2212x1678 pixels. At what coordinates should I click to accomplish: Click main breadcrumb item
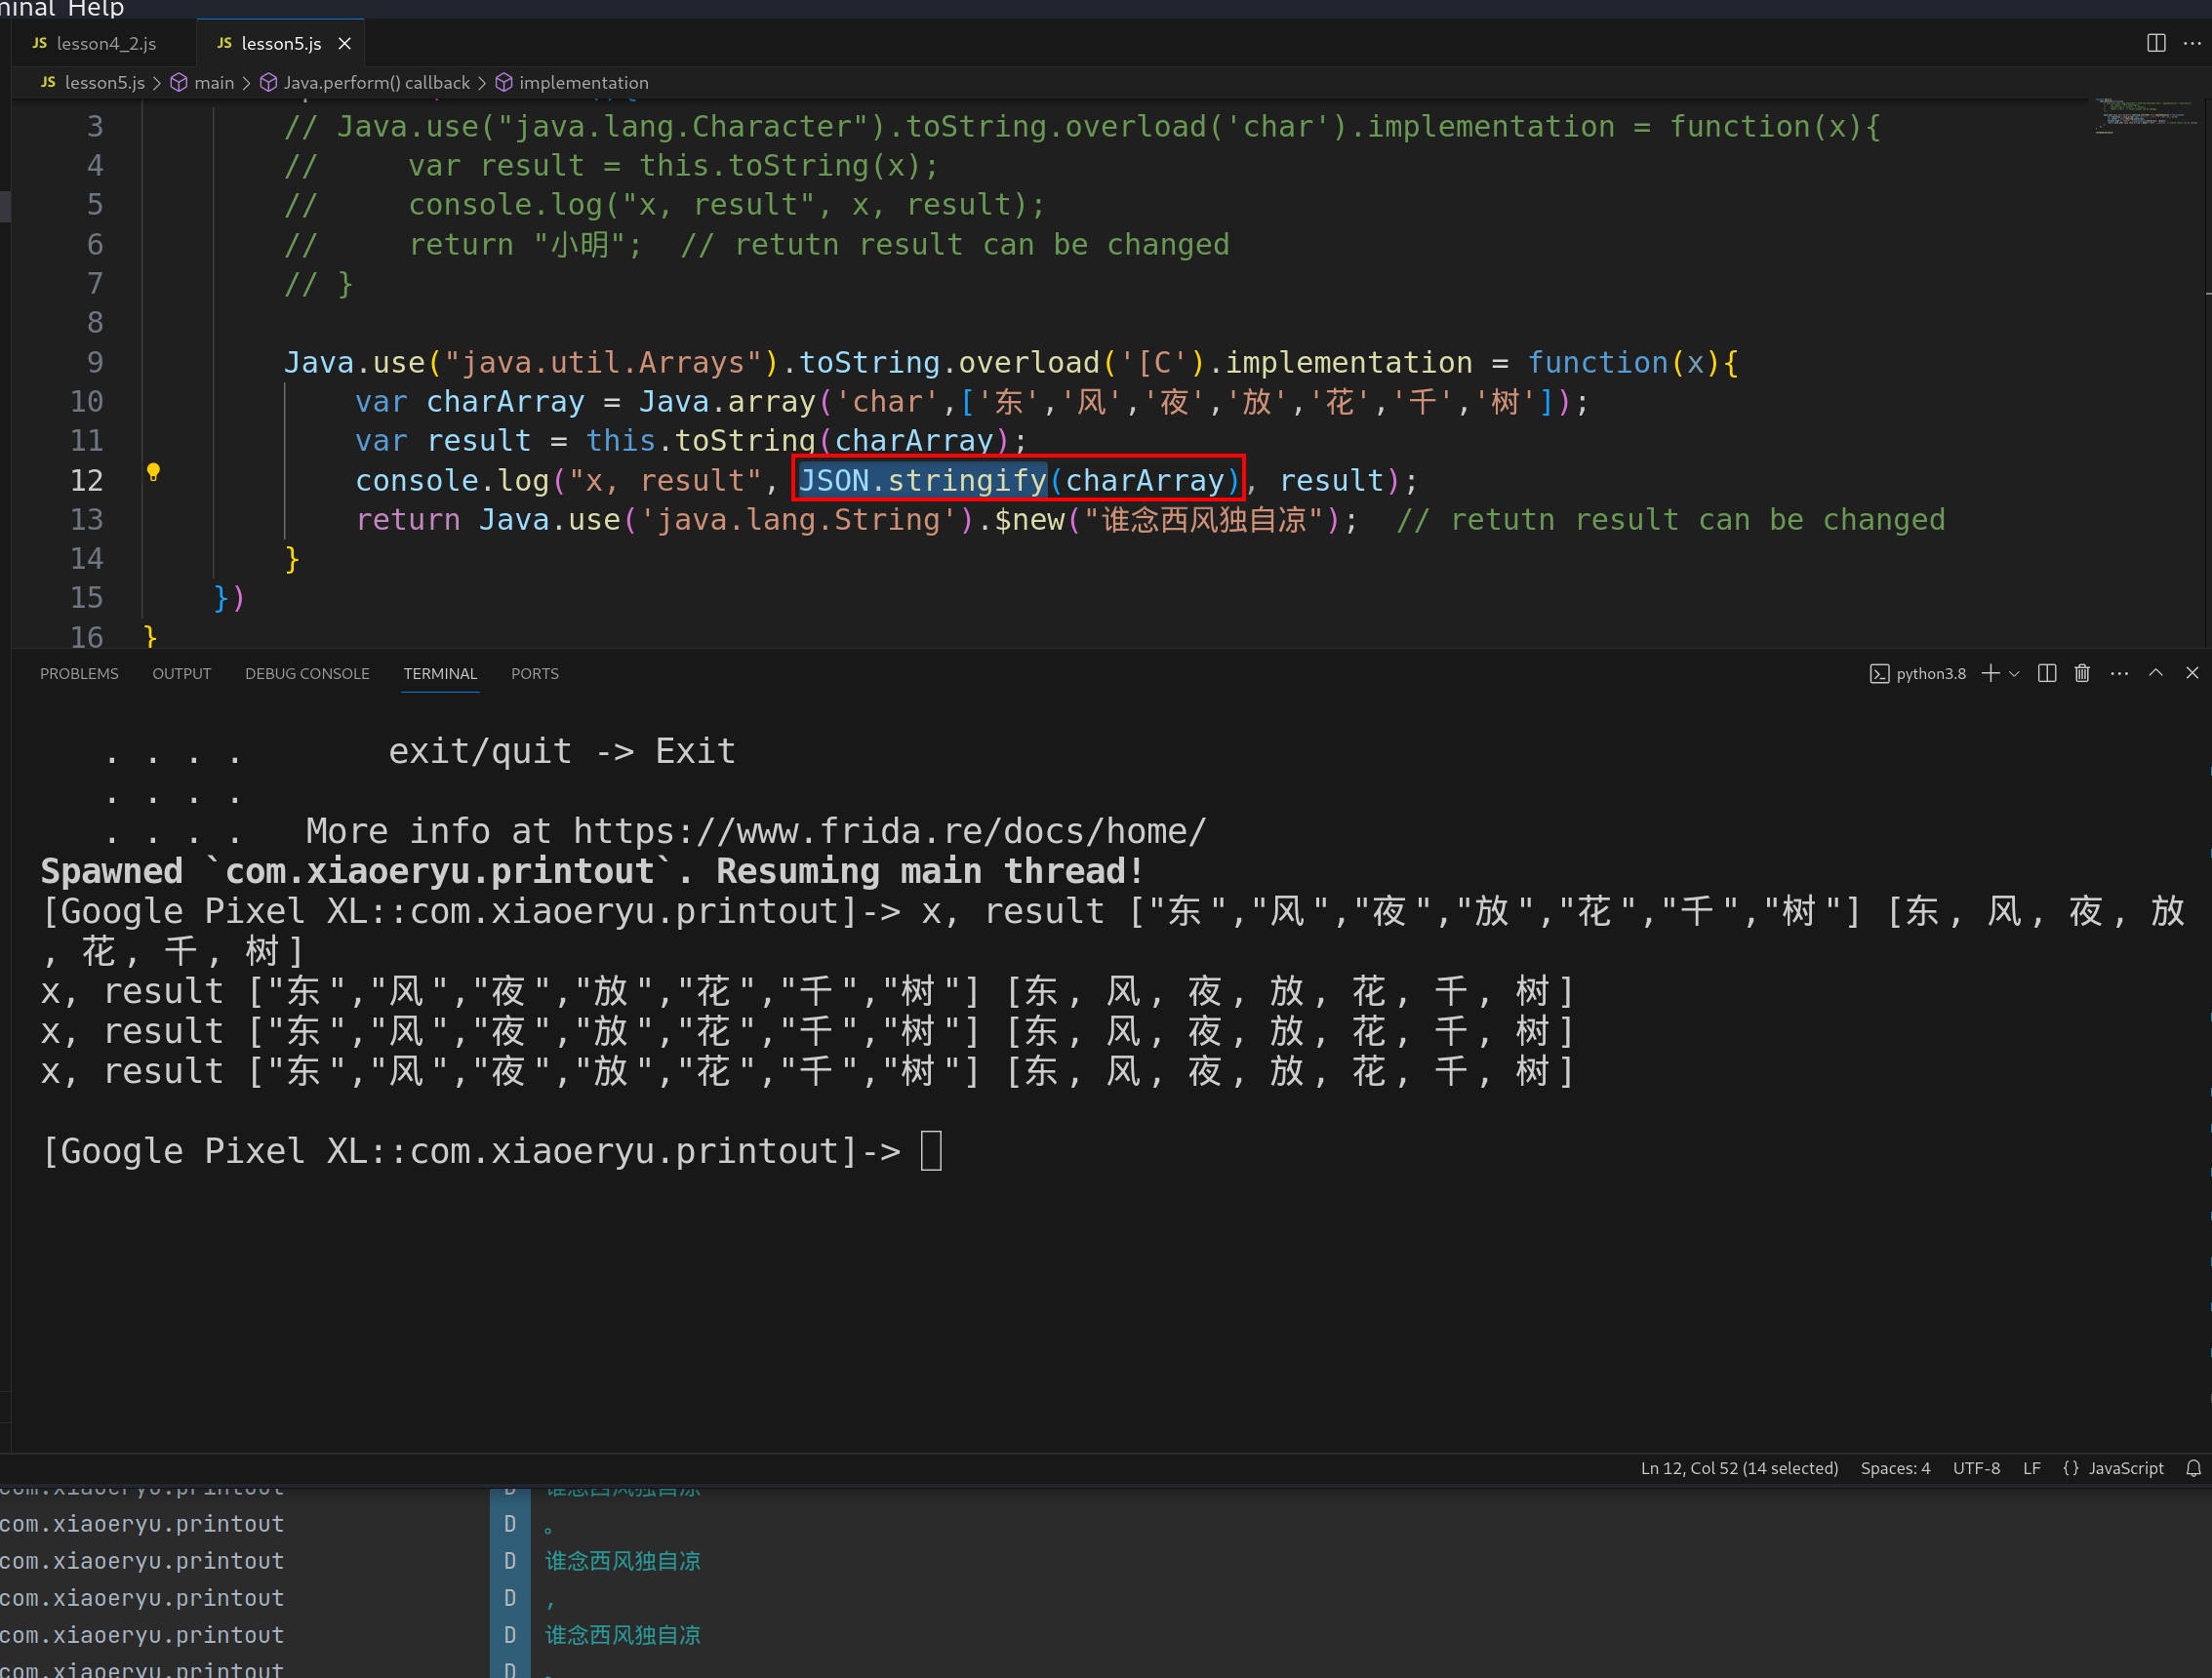pyautogui.click(x=202, y=83)
